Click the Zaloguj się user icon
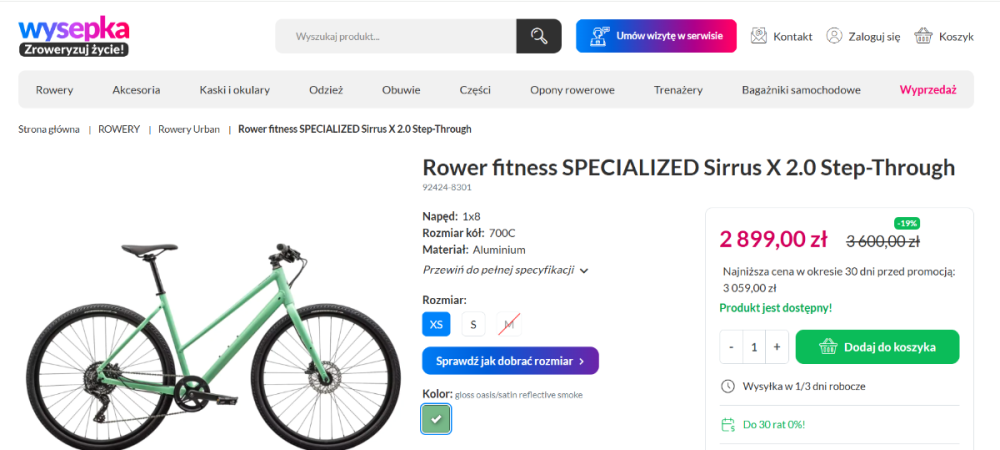1000x450 pixels. 834,36
